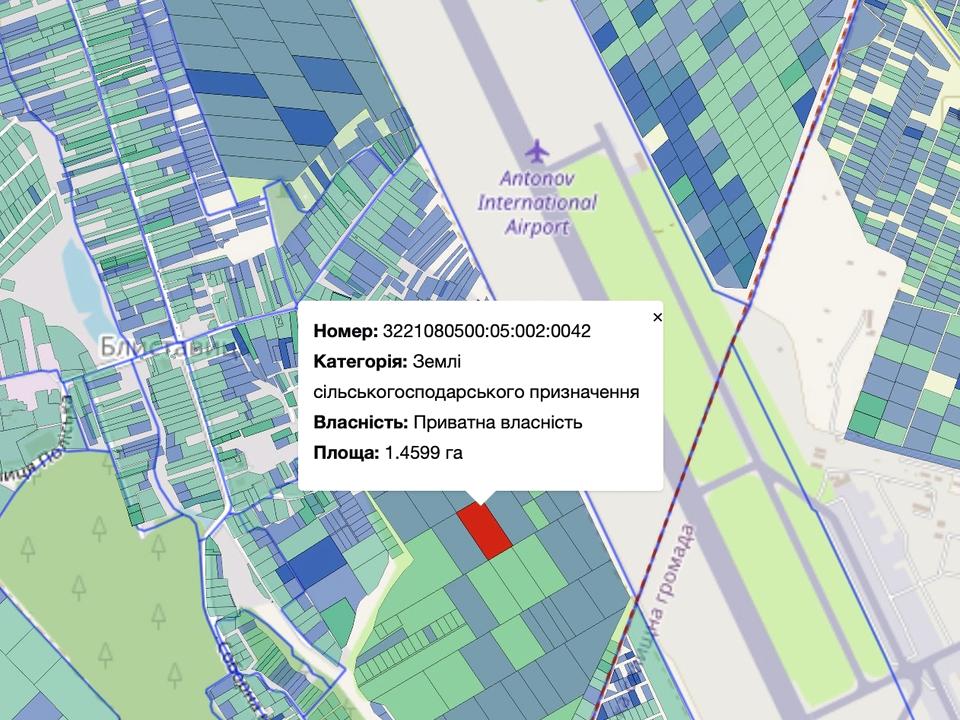This screenshot has width=960, height=720.
Task: Click the сільськогосподарського призначення text
Action: (x=476, y=392)
